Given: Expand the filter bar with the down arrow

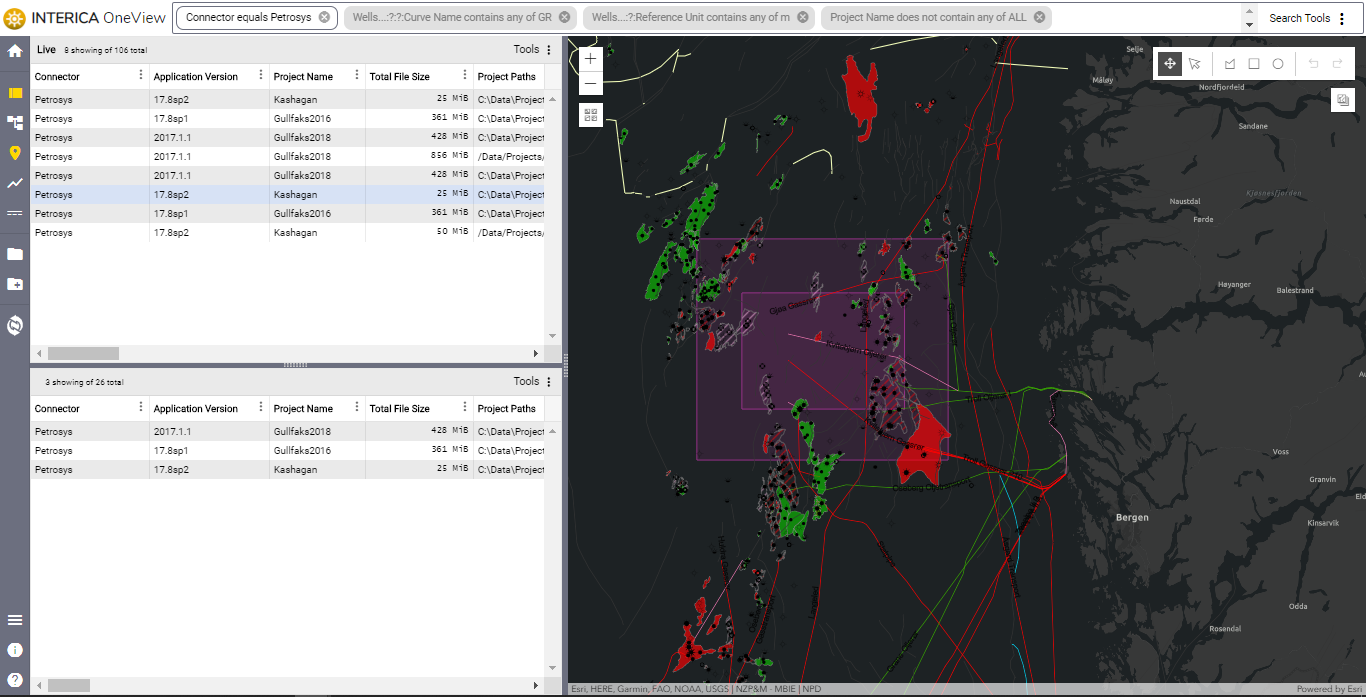Looking at the screenshot, I should 1249,24.
